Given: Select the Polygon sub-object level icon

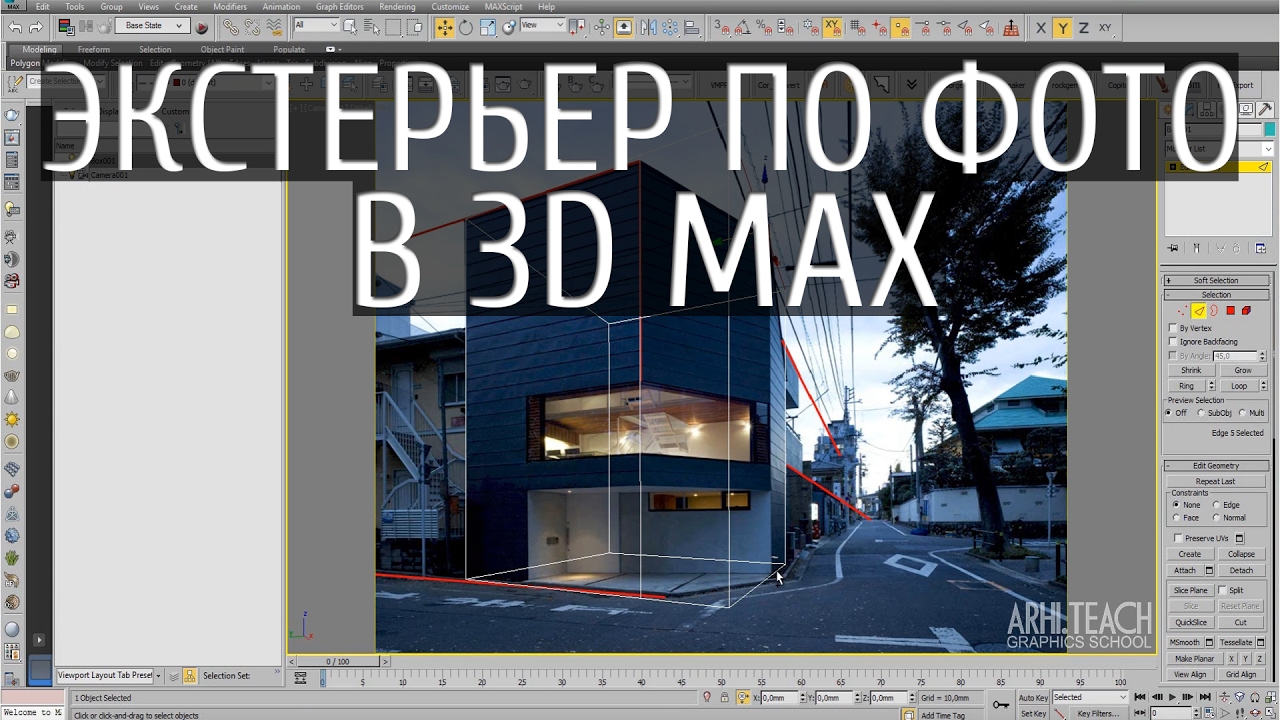Looking at the screenshot, I should tap(1230, 311).
